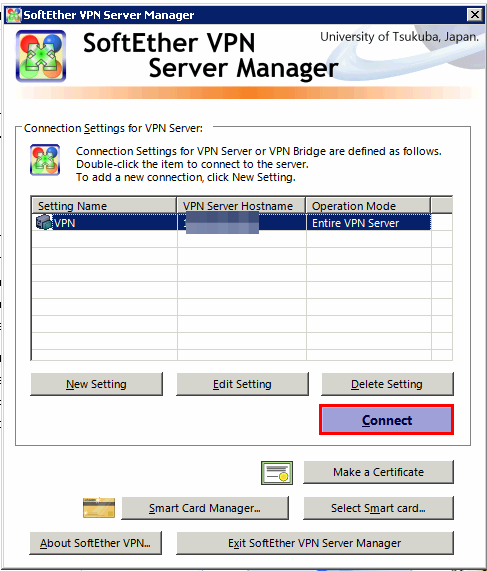Select the VPN connection setting row

[x=231, y=223]
